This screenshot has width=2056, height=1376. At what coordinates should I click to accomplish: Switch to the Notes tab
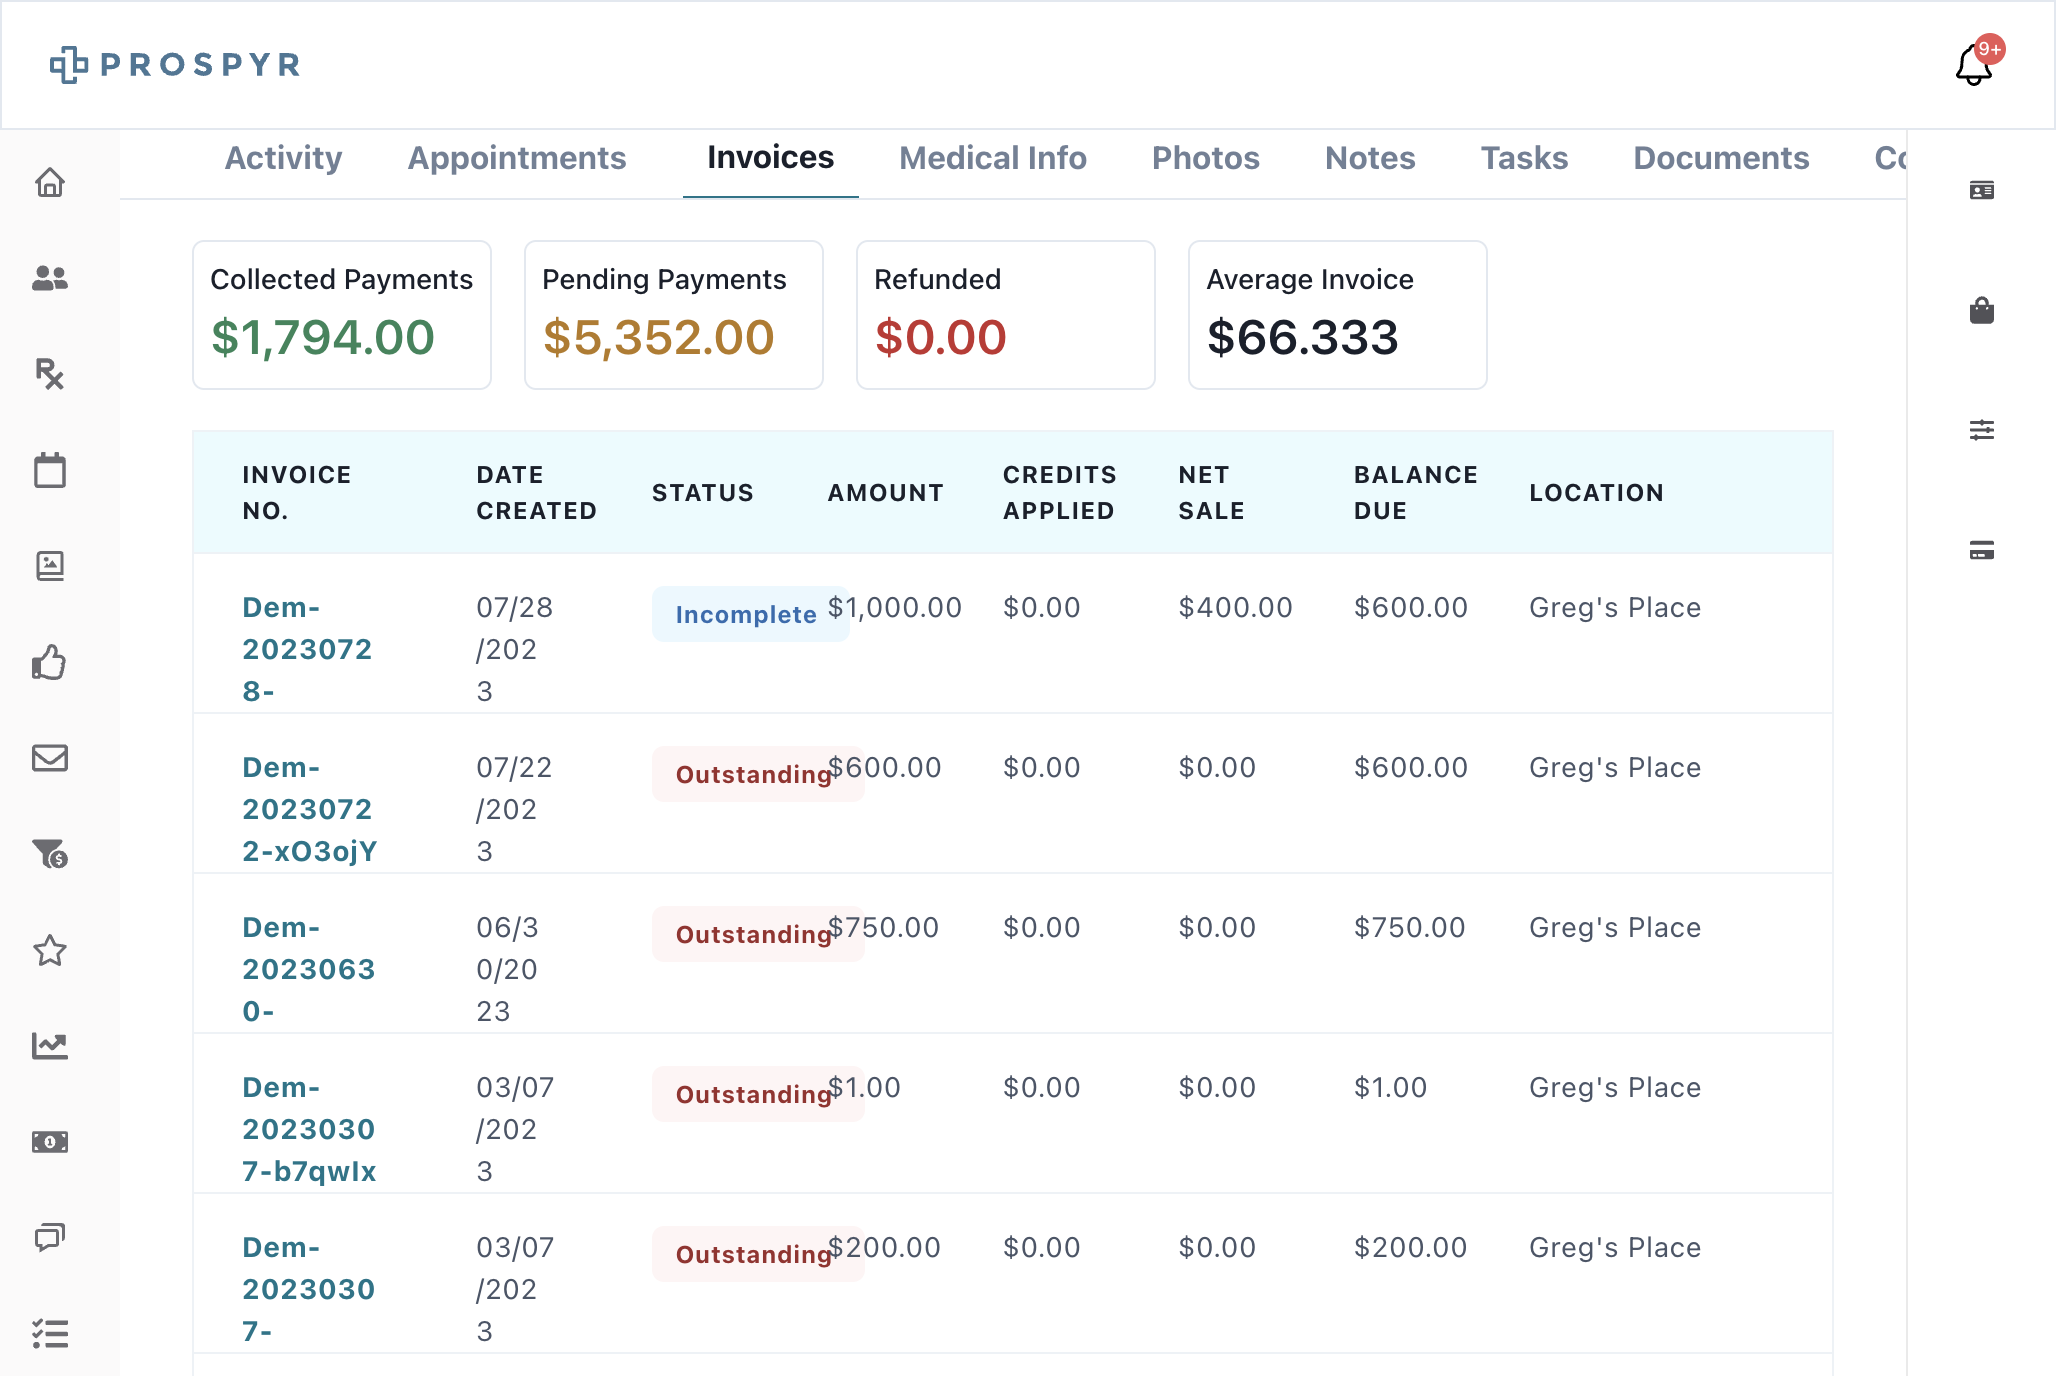click(x=1370, y=158)
